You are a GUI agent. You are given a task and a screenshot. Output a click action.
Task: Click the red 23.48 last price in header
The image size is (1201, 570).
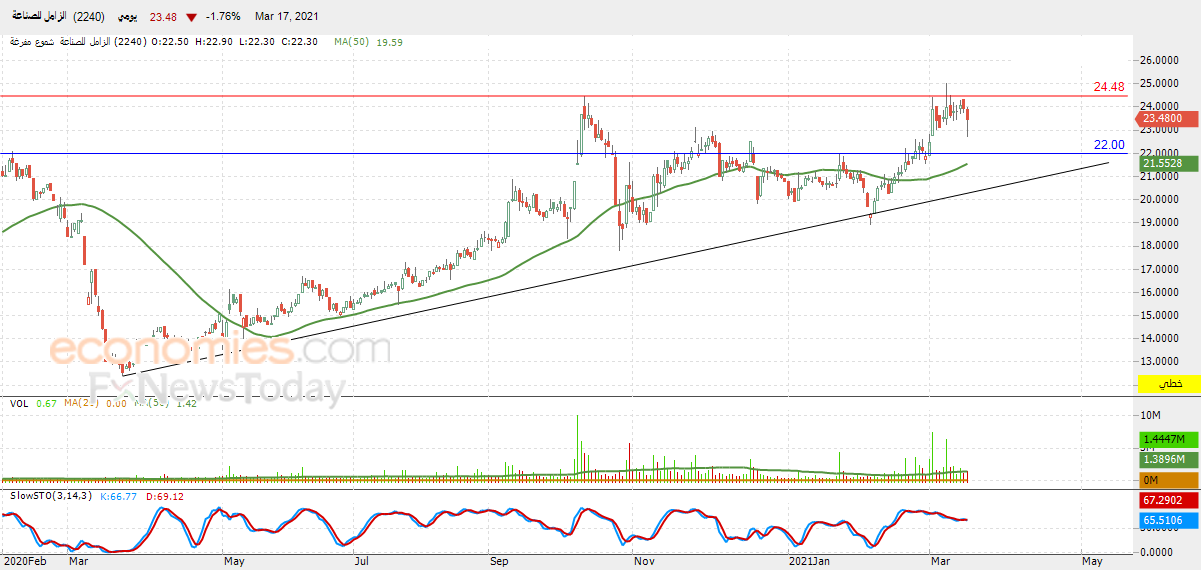[x=165, y=17]
